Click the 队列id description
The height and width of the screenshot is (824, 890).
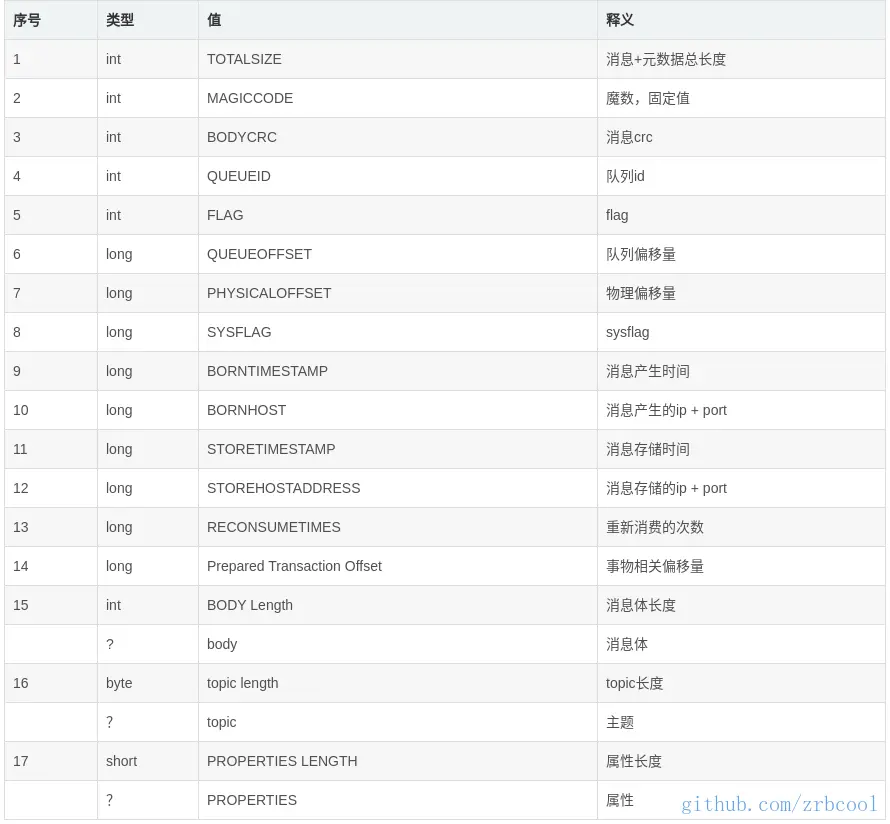(x=625, y=176)
